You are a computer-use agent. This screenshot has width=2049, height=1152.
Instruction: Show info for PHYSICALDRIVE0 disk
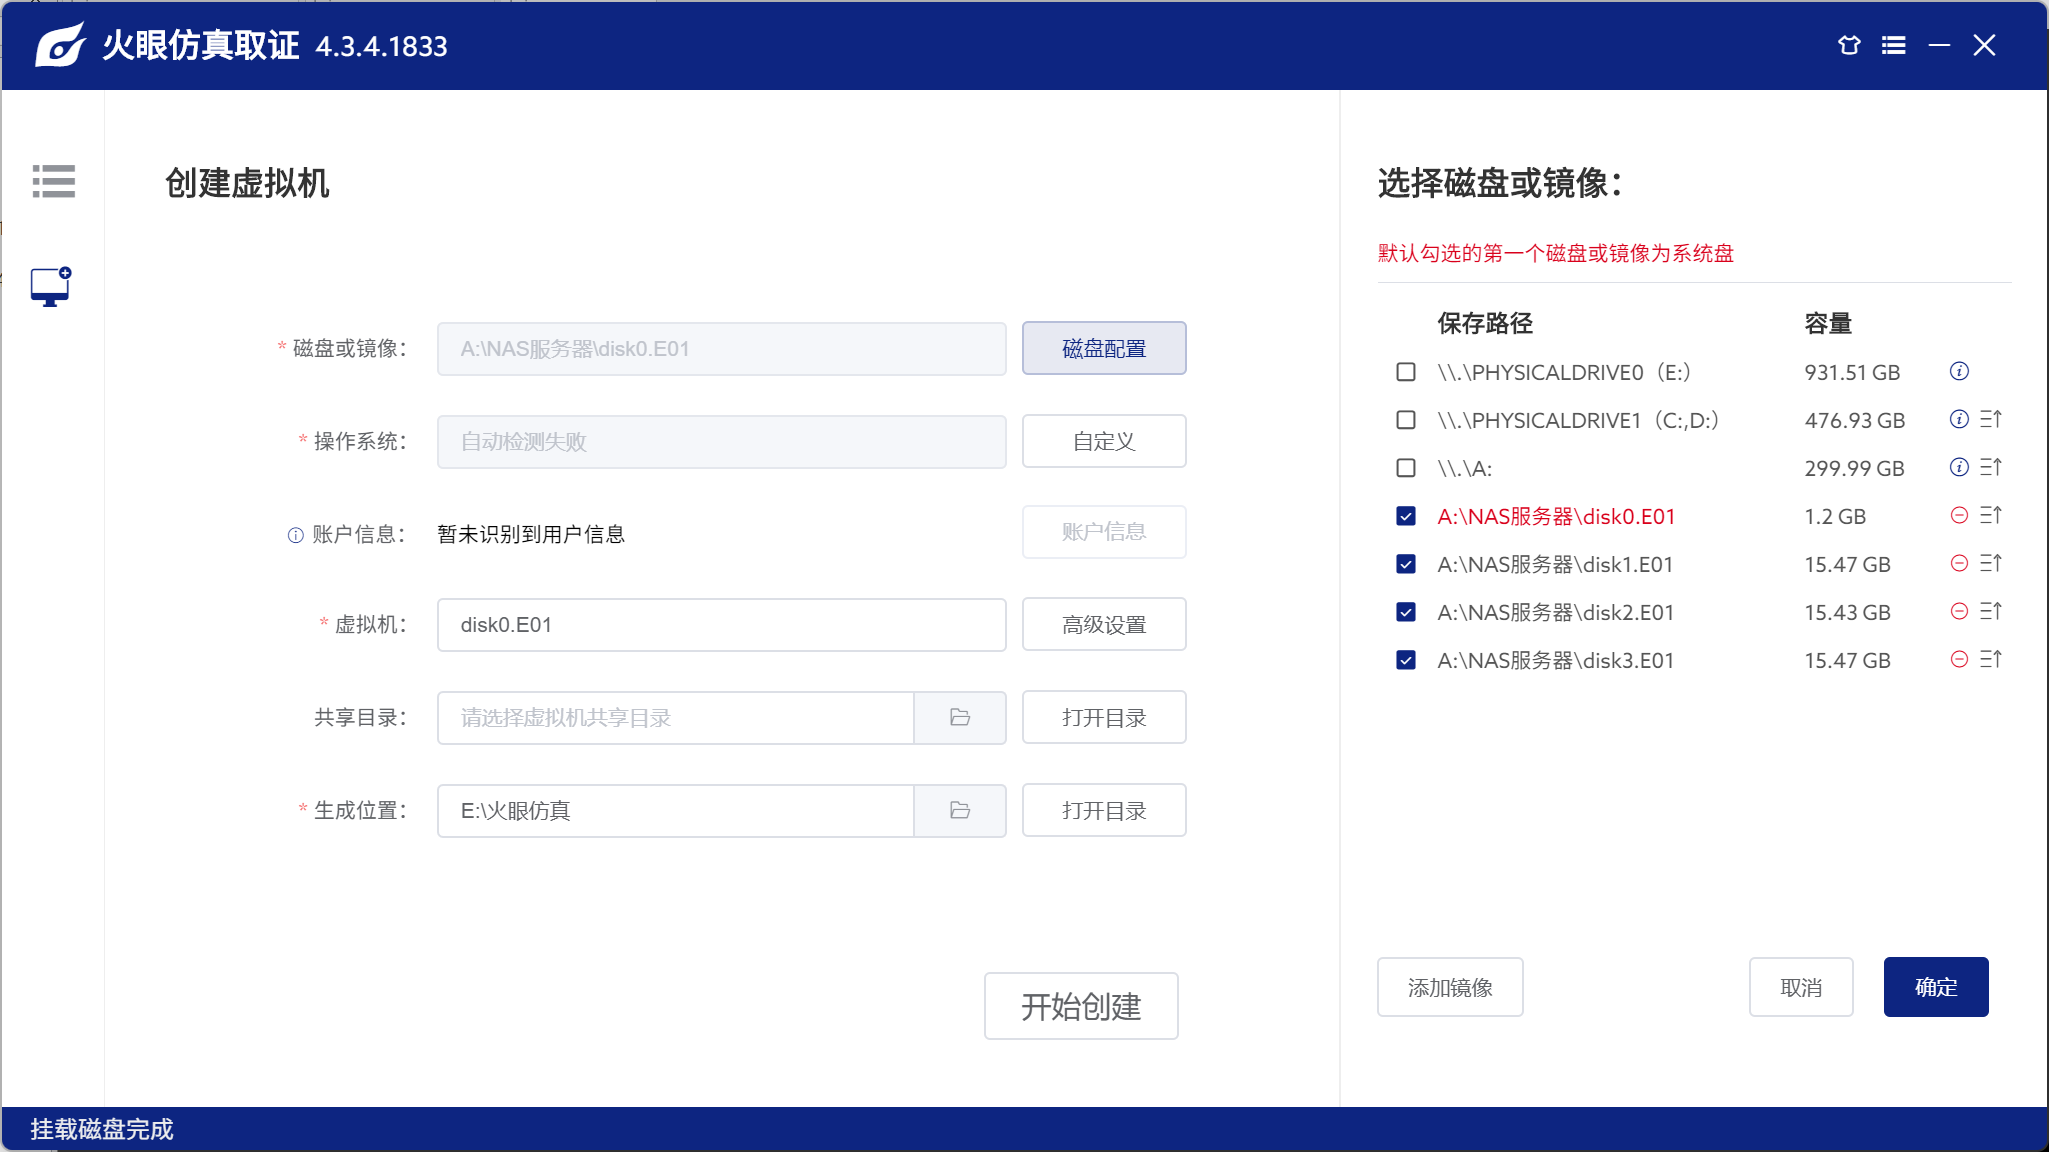(x=1959, y=372)
